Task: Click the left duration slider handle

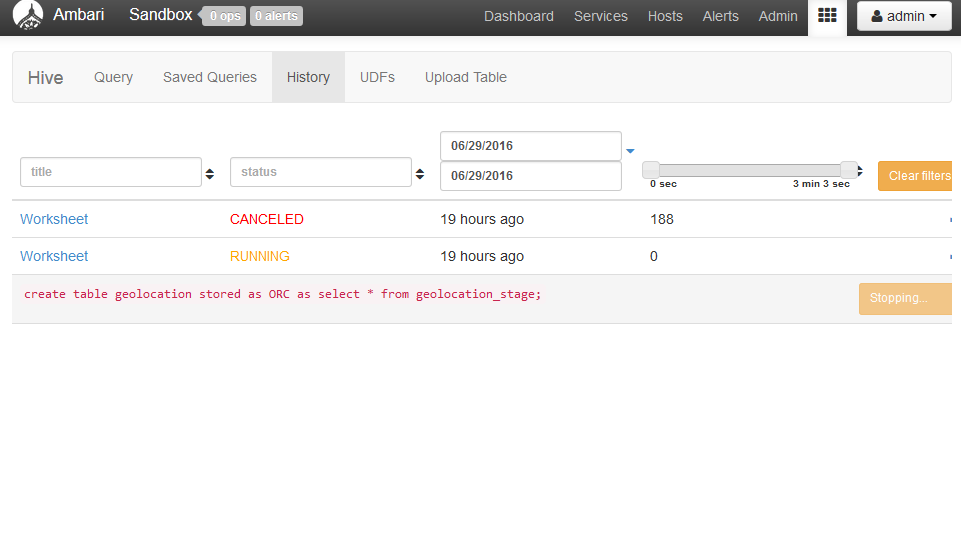Action: coord(651,170)
